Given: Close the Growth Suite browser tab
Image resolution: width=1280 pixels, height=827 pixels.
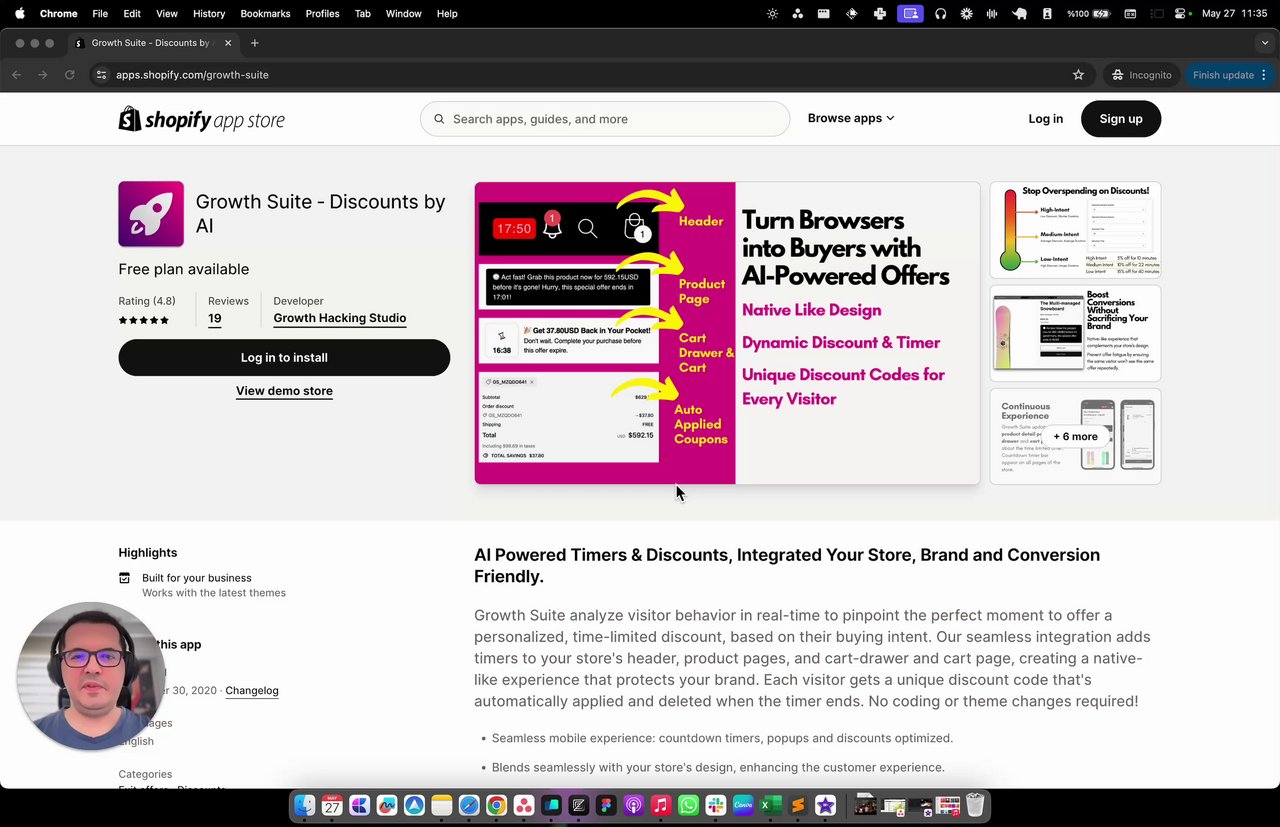Looking at the screenshot, I should tap(228, 43).
